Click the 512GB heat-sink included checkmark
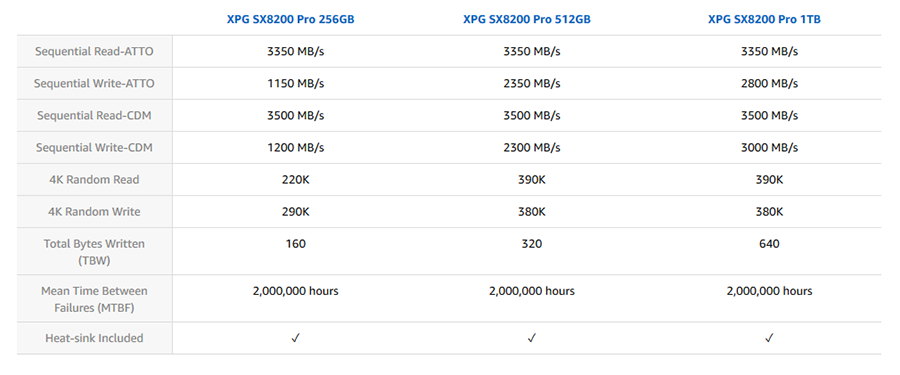The width and height of the screenshot is (900, 375). pyautogui.click(x=532, y=338)
